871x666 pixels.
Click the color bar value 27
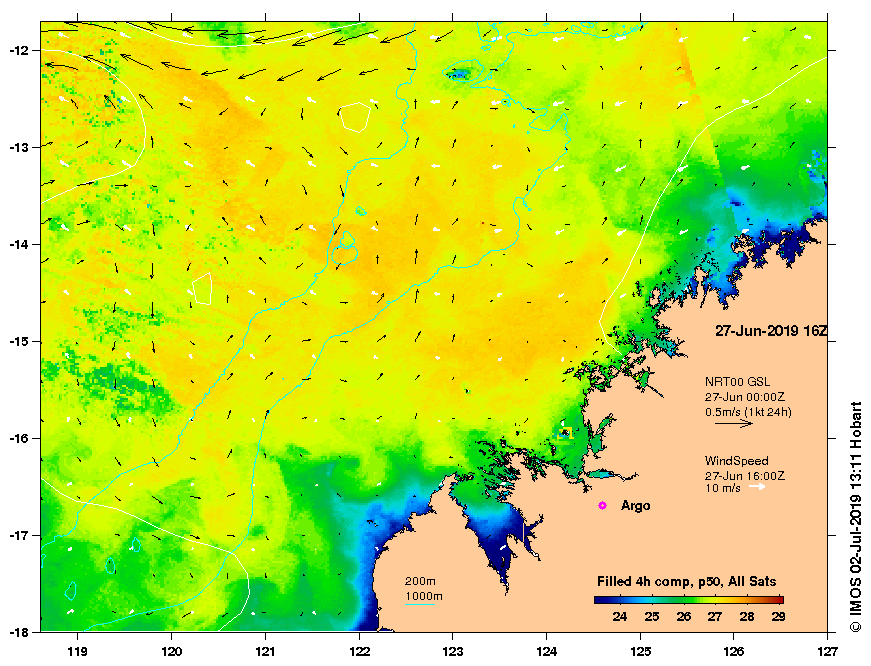point(715,617)
